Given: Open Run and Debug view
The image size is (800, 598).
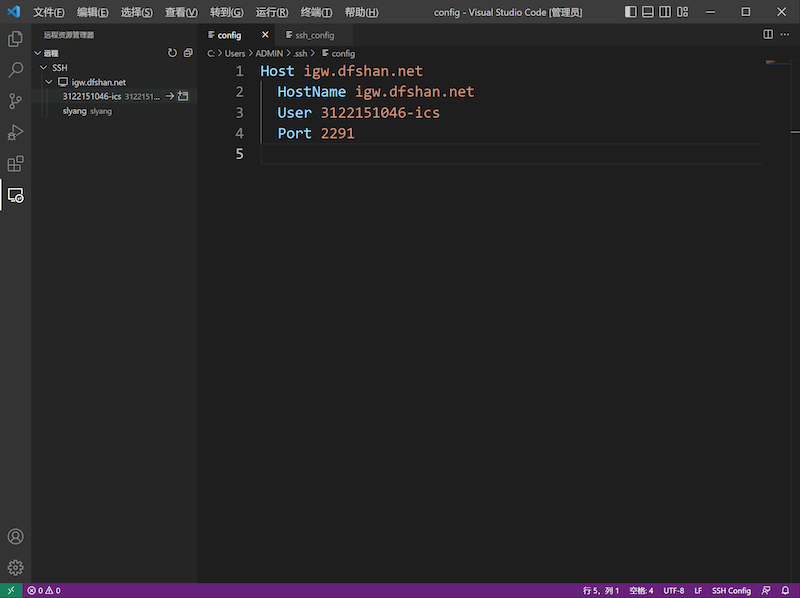Looking at the screenshot, I should tap(15, 132).
